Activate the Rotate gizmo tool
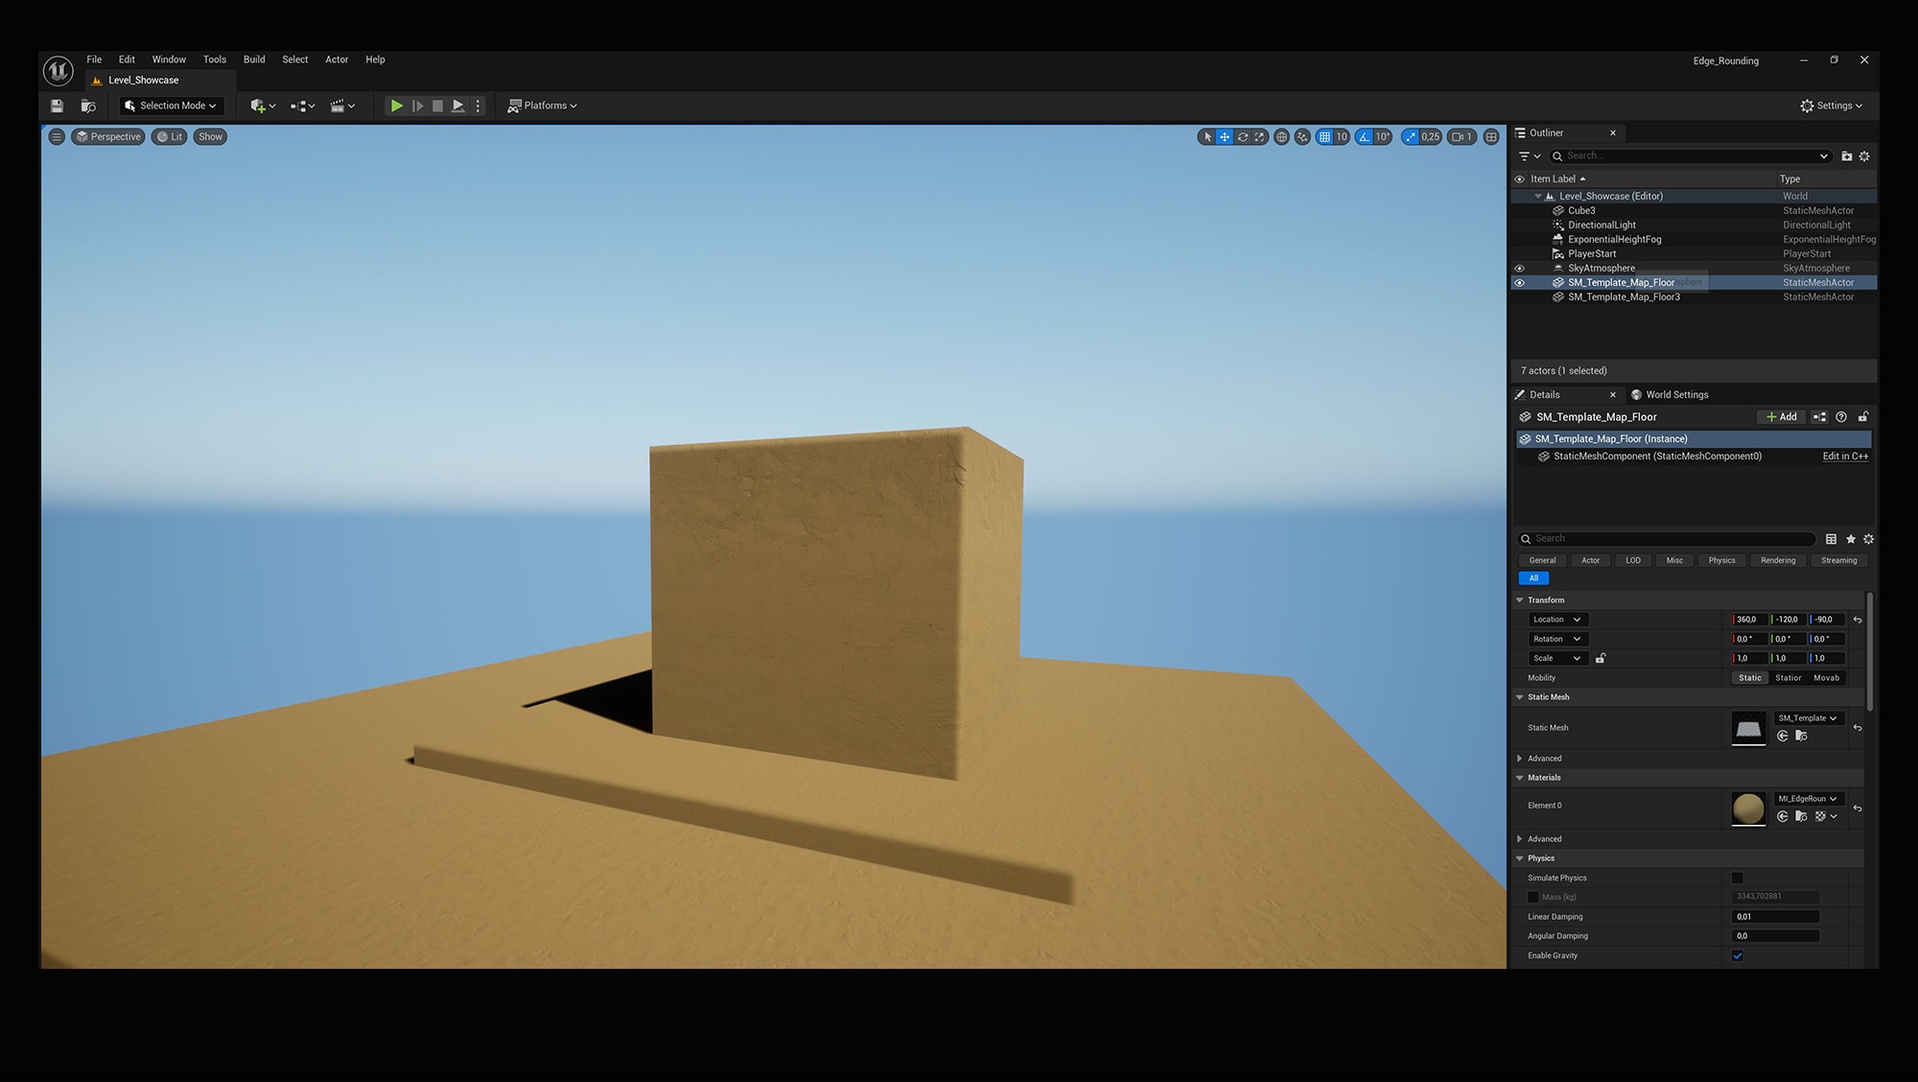Viewport: 1918px width, 1082px height. tap(1243, 137)
